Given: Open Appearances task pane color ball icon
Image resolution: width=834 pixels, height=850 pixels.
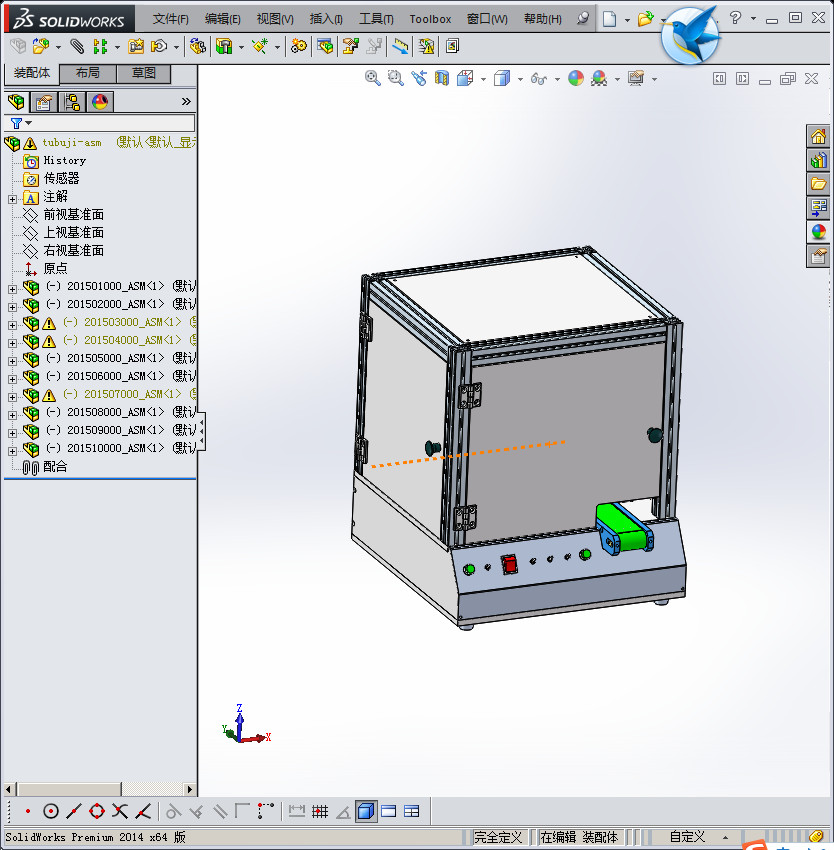Looking at the screenshot, I should coord(818,232).
